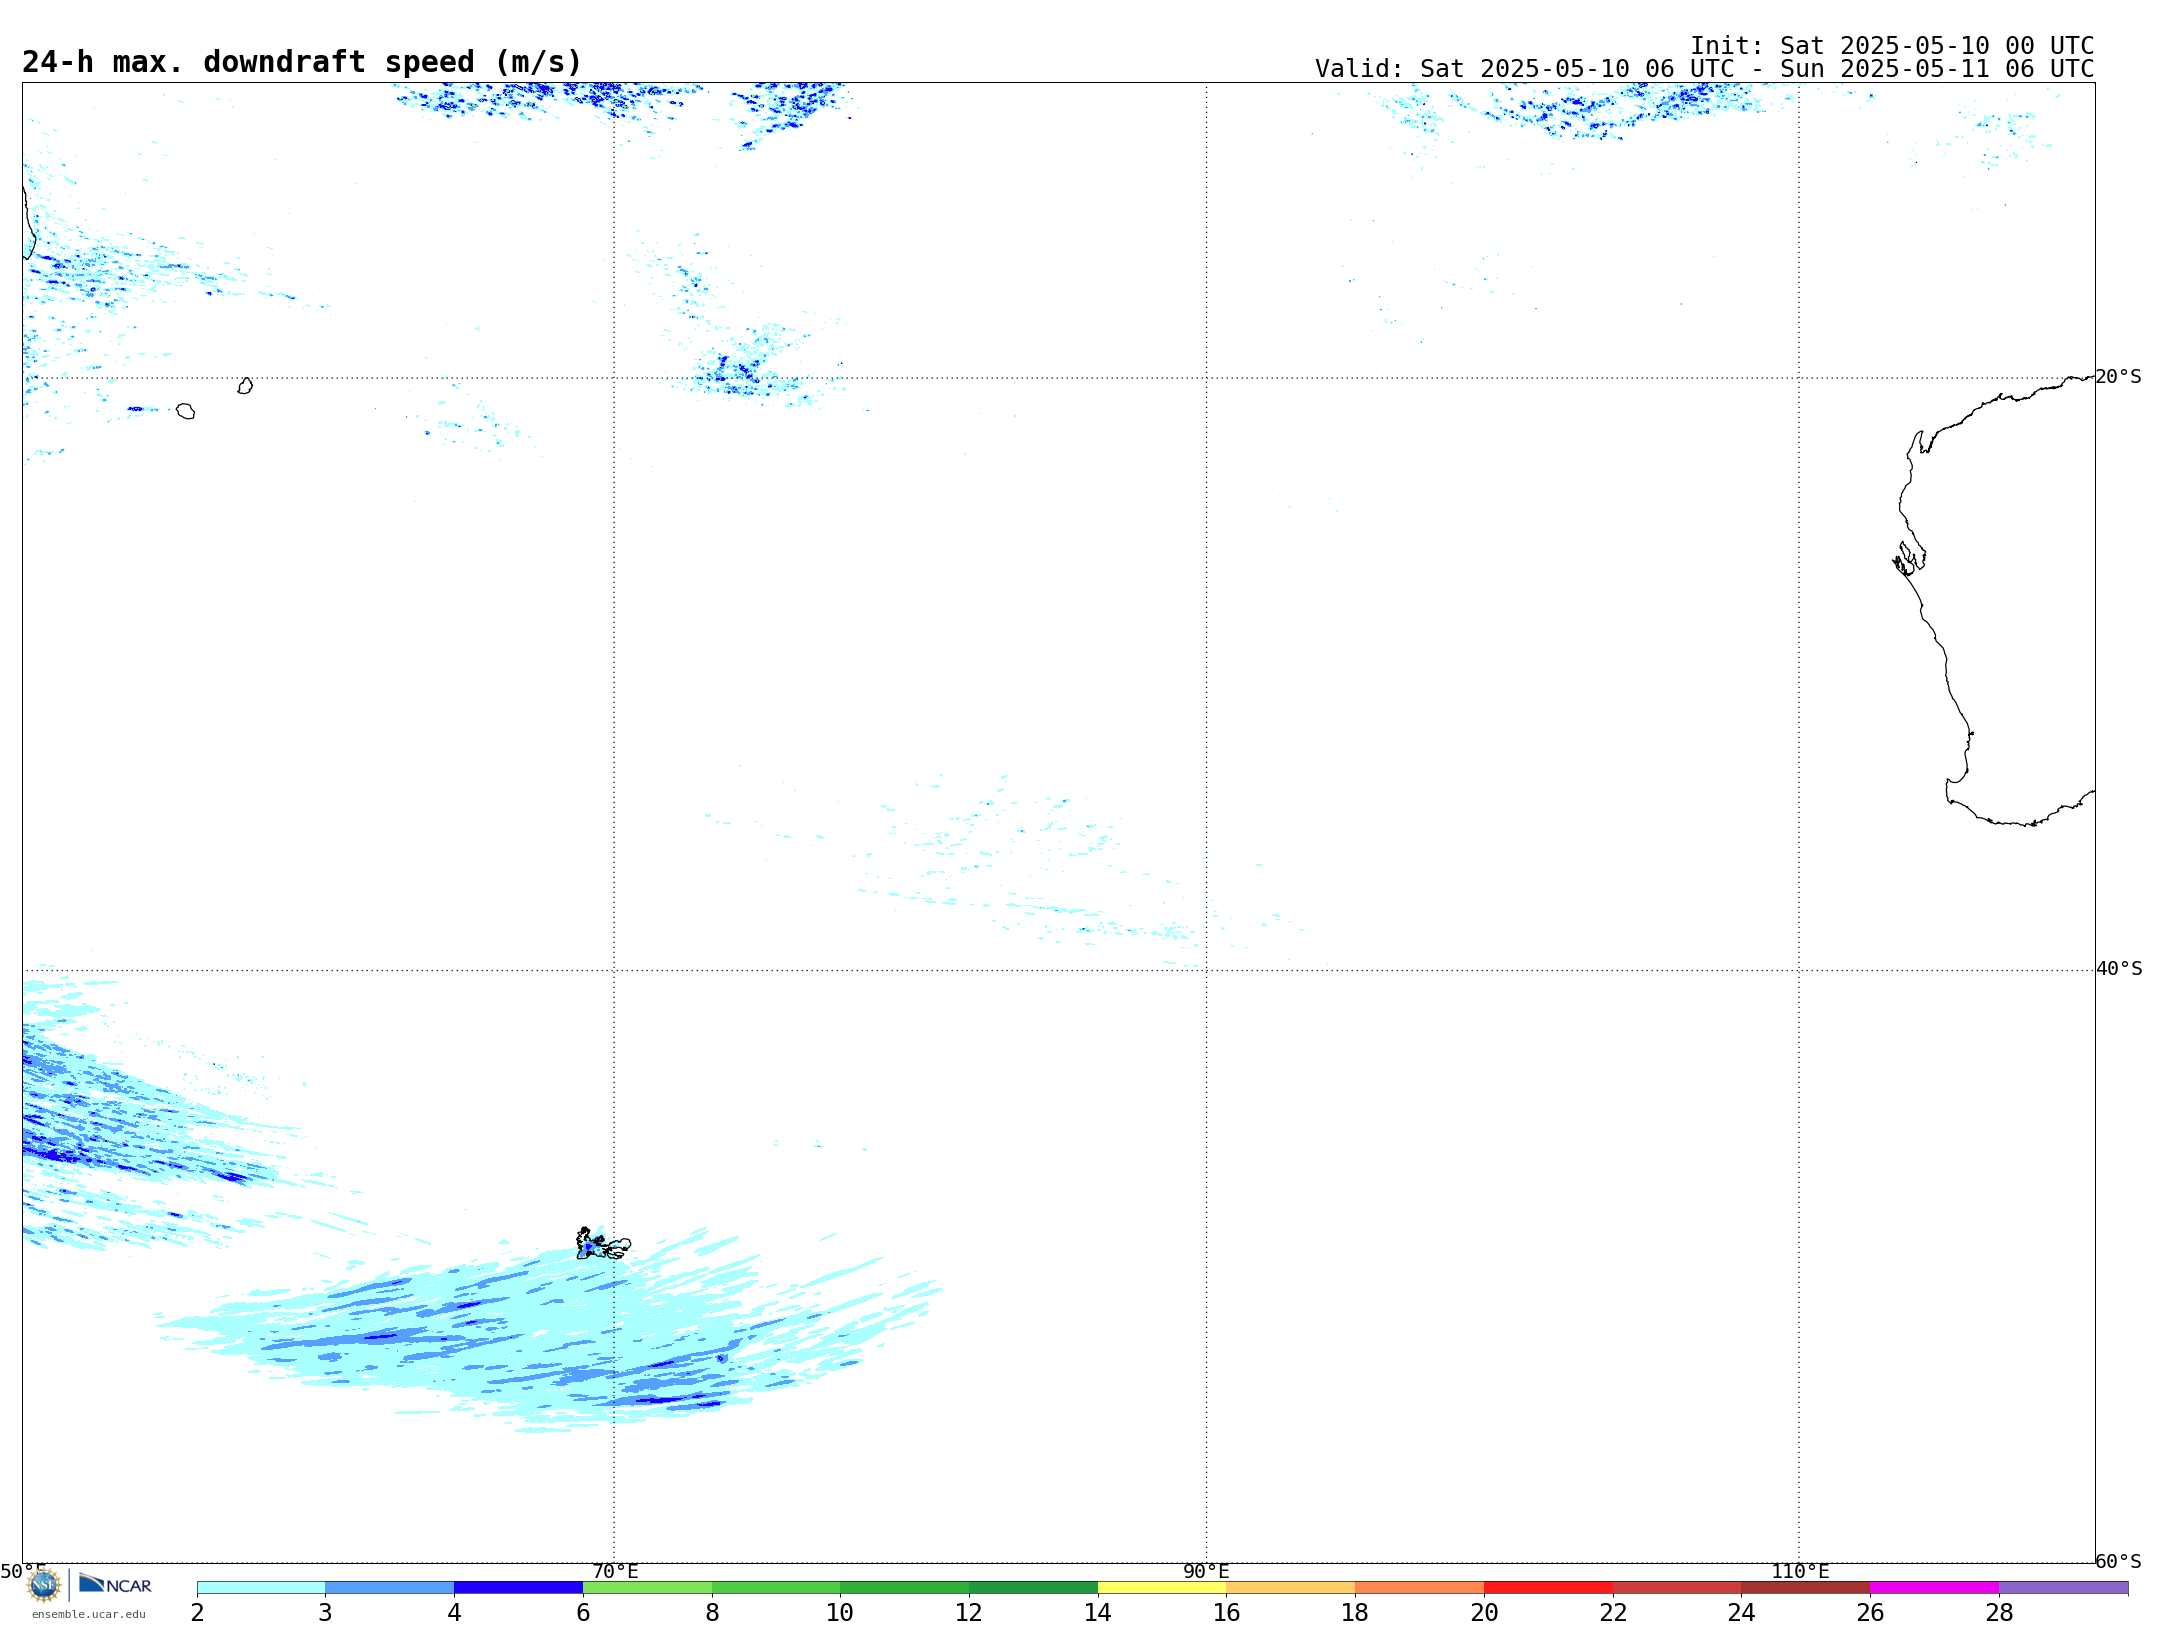The height and width of the screenshot is (1626, 2160).
Task: Click the colorbar tick label '2'
Action: point(197,1613)
